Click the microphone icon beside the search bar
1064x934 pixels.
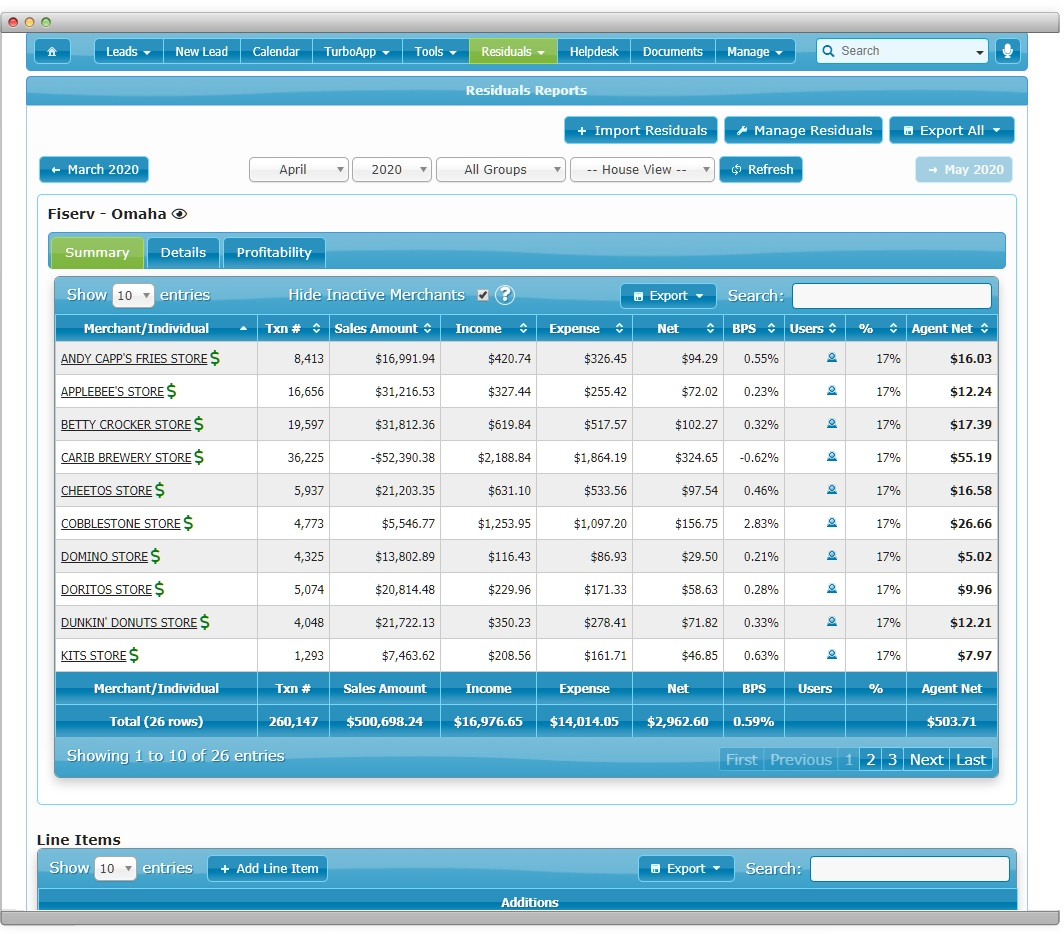[x=1009, y=51]
